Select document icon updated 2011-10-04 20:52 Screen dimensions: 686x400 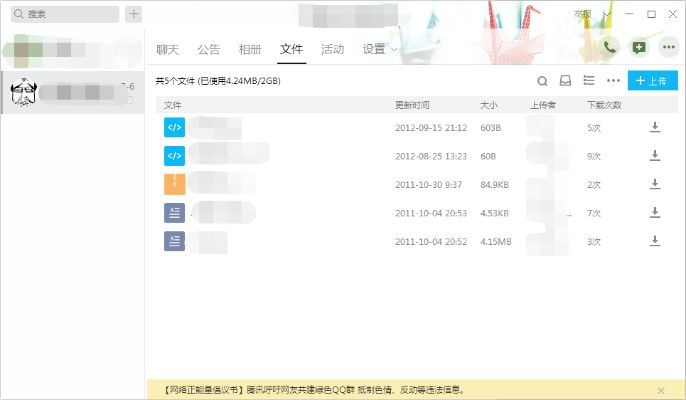pos(175,241)
